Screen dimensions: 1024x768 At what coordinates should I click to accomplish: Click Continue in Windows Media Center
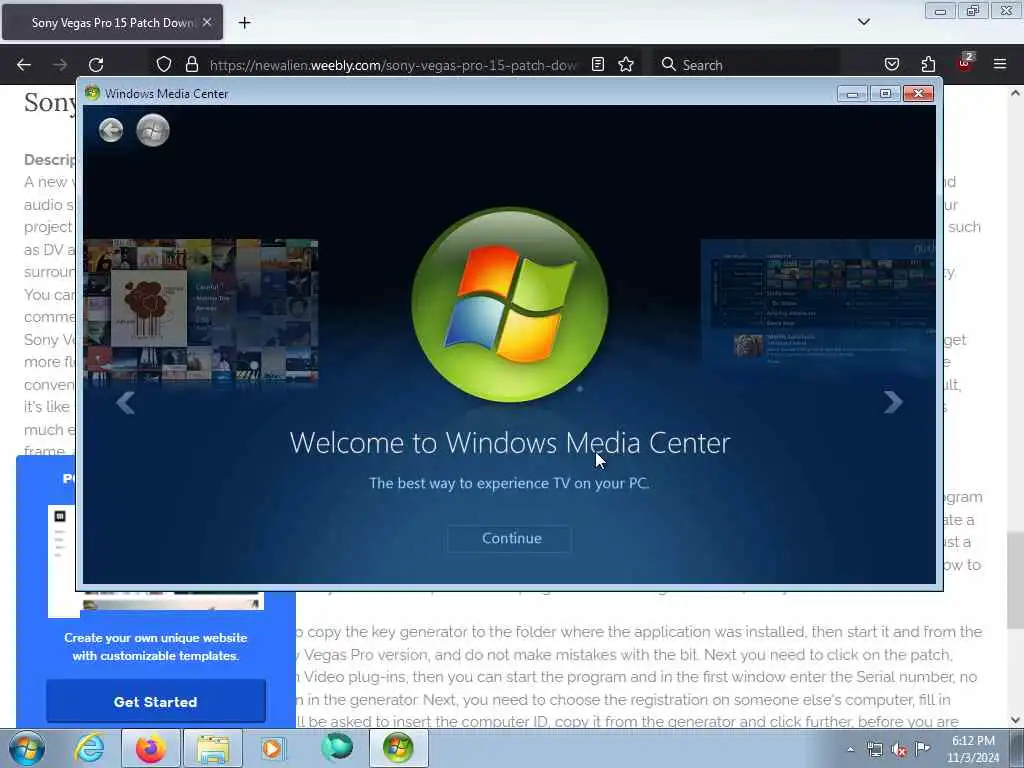point(511,539)
